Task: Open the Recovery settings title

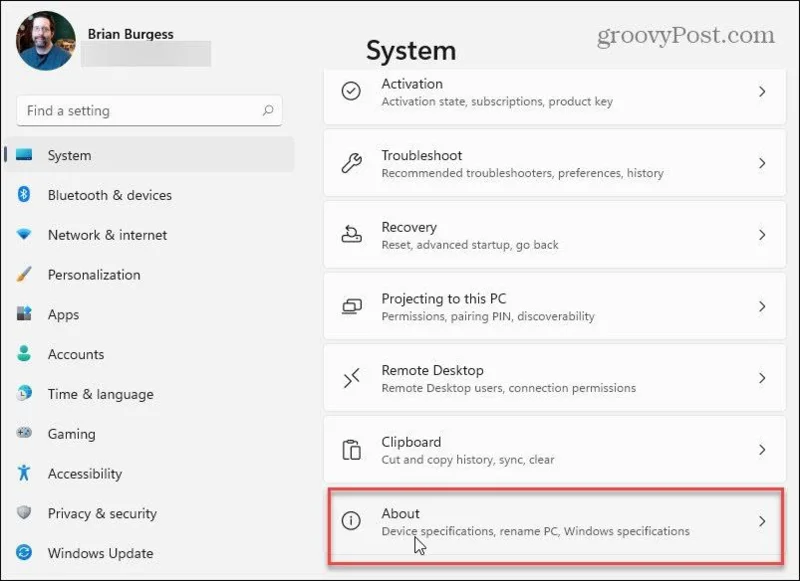Action: coord(409,227)
